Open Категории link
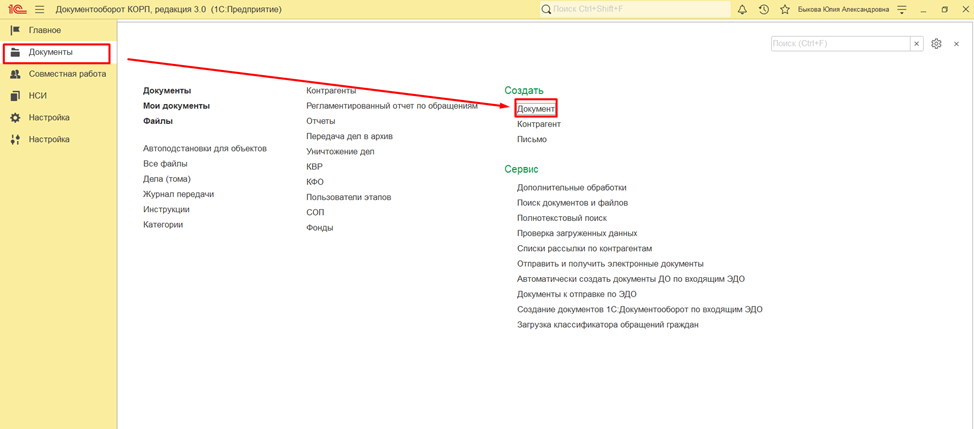This screenshot has width=974, height=429. tap(163, 225)
